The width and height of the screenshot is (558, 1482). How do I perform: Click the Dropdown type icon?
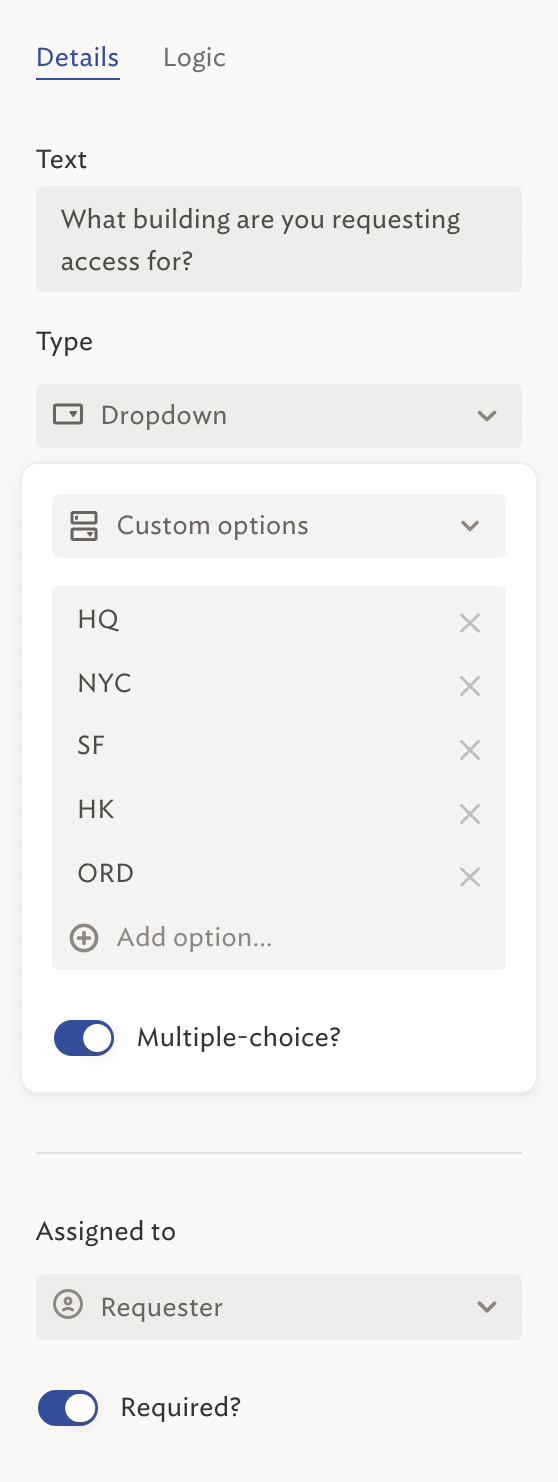(x=68, y=415)
